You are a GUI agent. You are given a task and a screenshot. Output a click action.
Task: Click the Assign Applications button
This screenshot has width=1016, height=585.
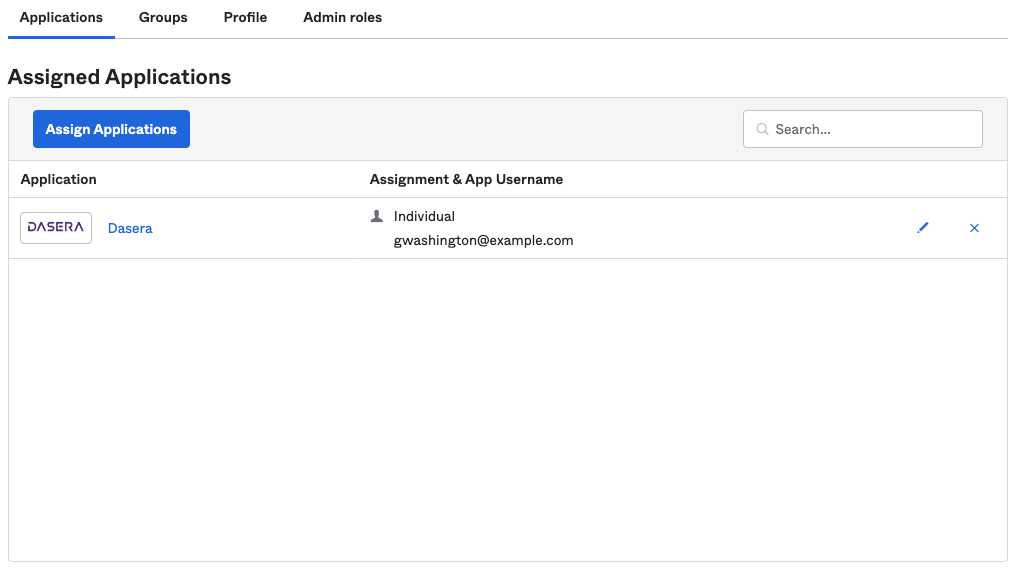point(111,129)
